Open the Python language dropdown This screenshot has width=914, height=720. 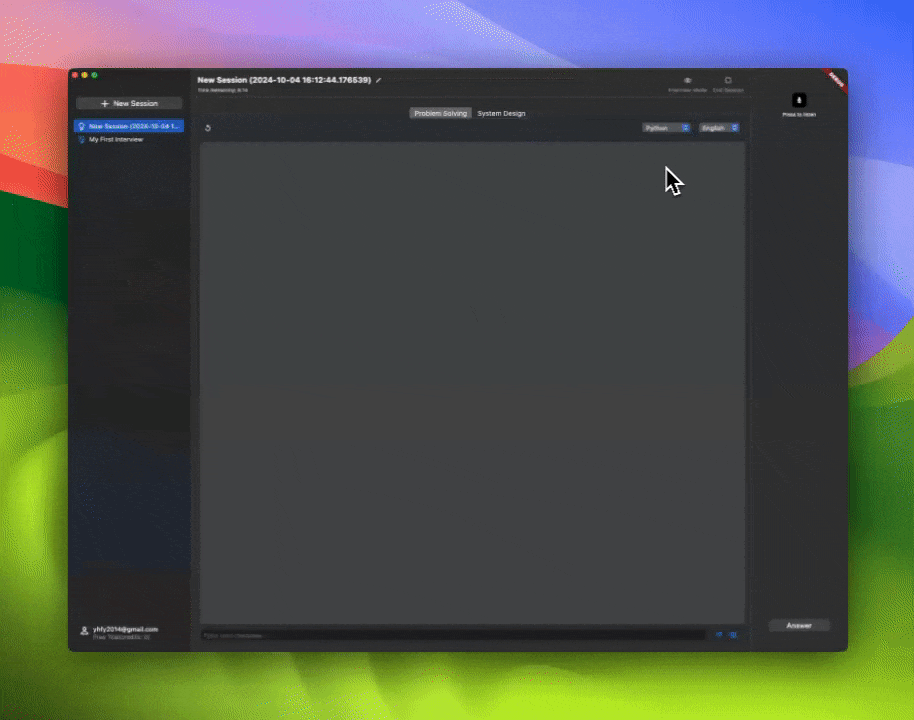(x=666, y=128)
